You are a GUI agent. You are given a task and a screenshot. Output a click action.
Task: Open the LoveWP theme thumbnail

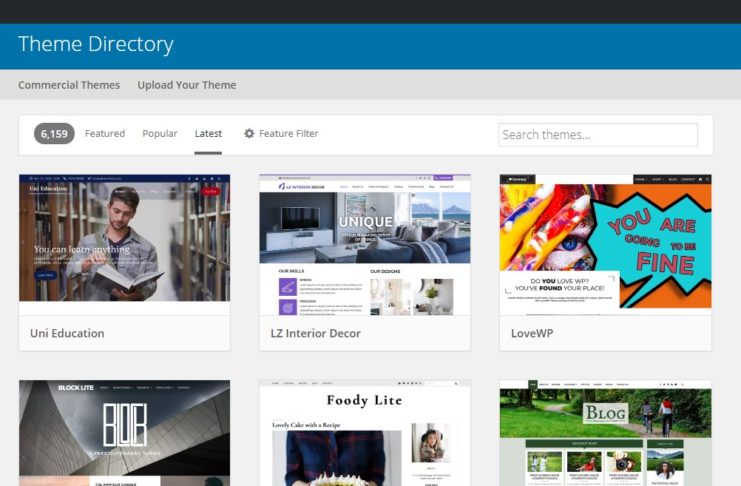(x=605, y=244)
